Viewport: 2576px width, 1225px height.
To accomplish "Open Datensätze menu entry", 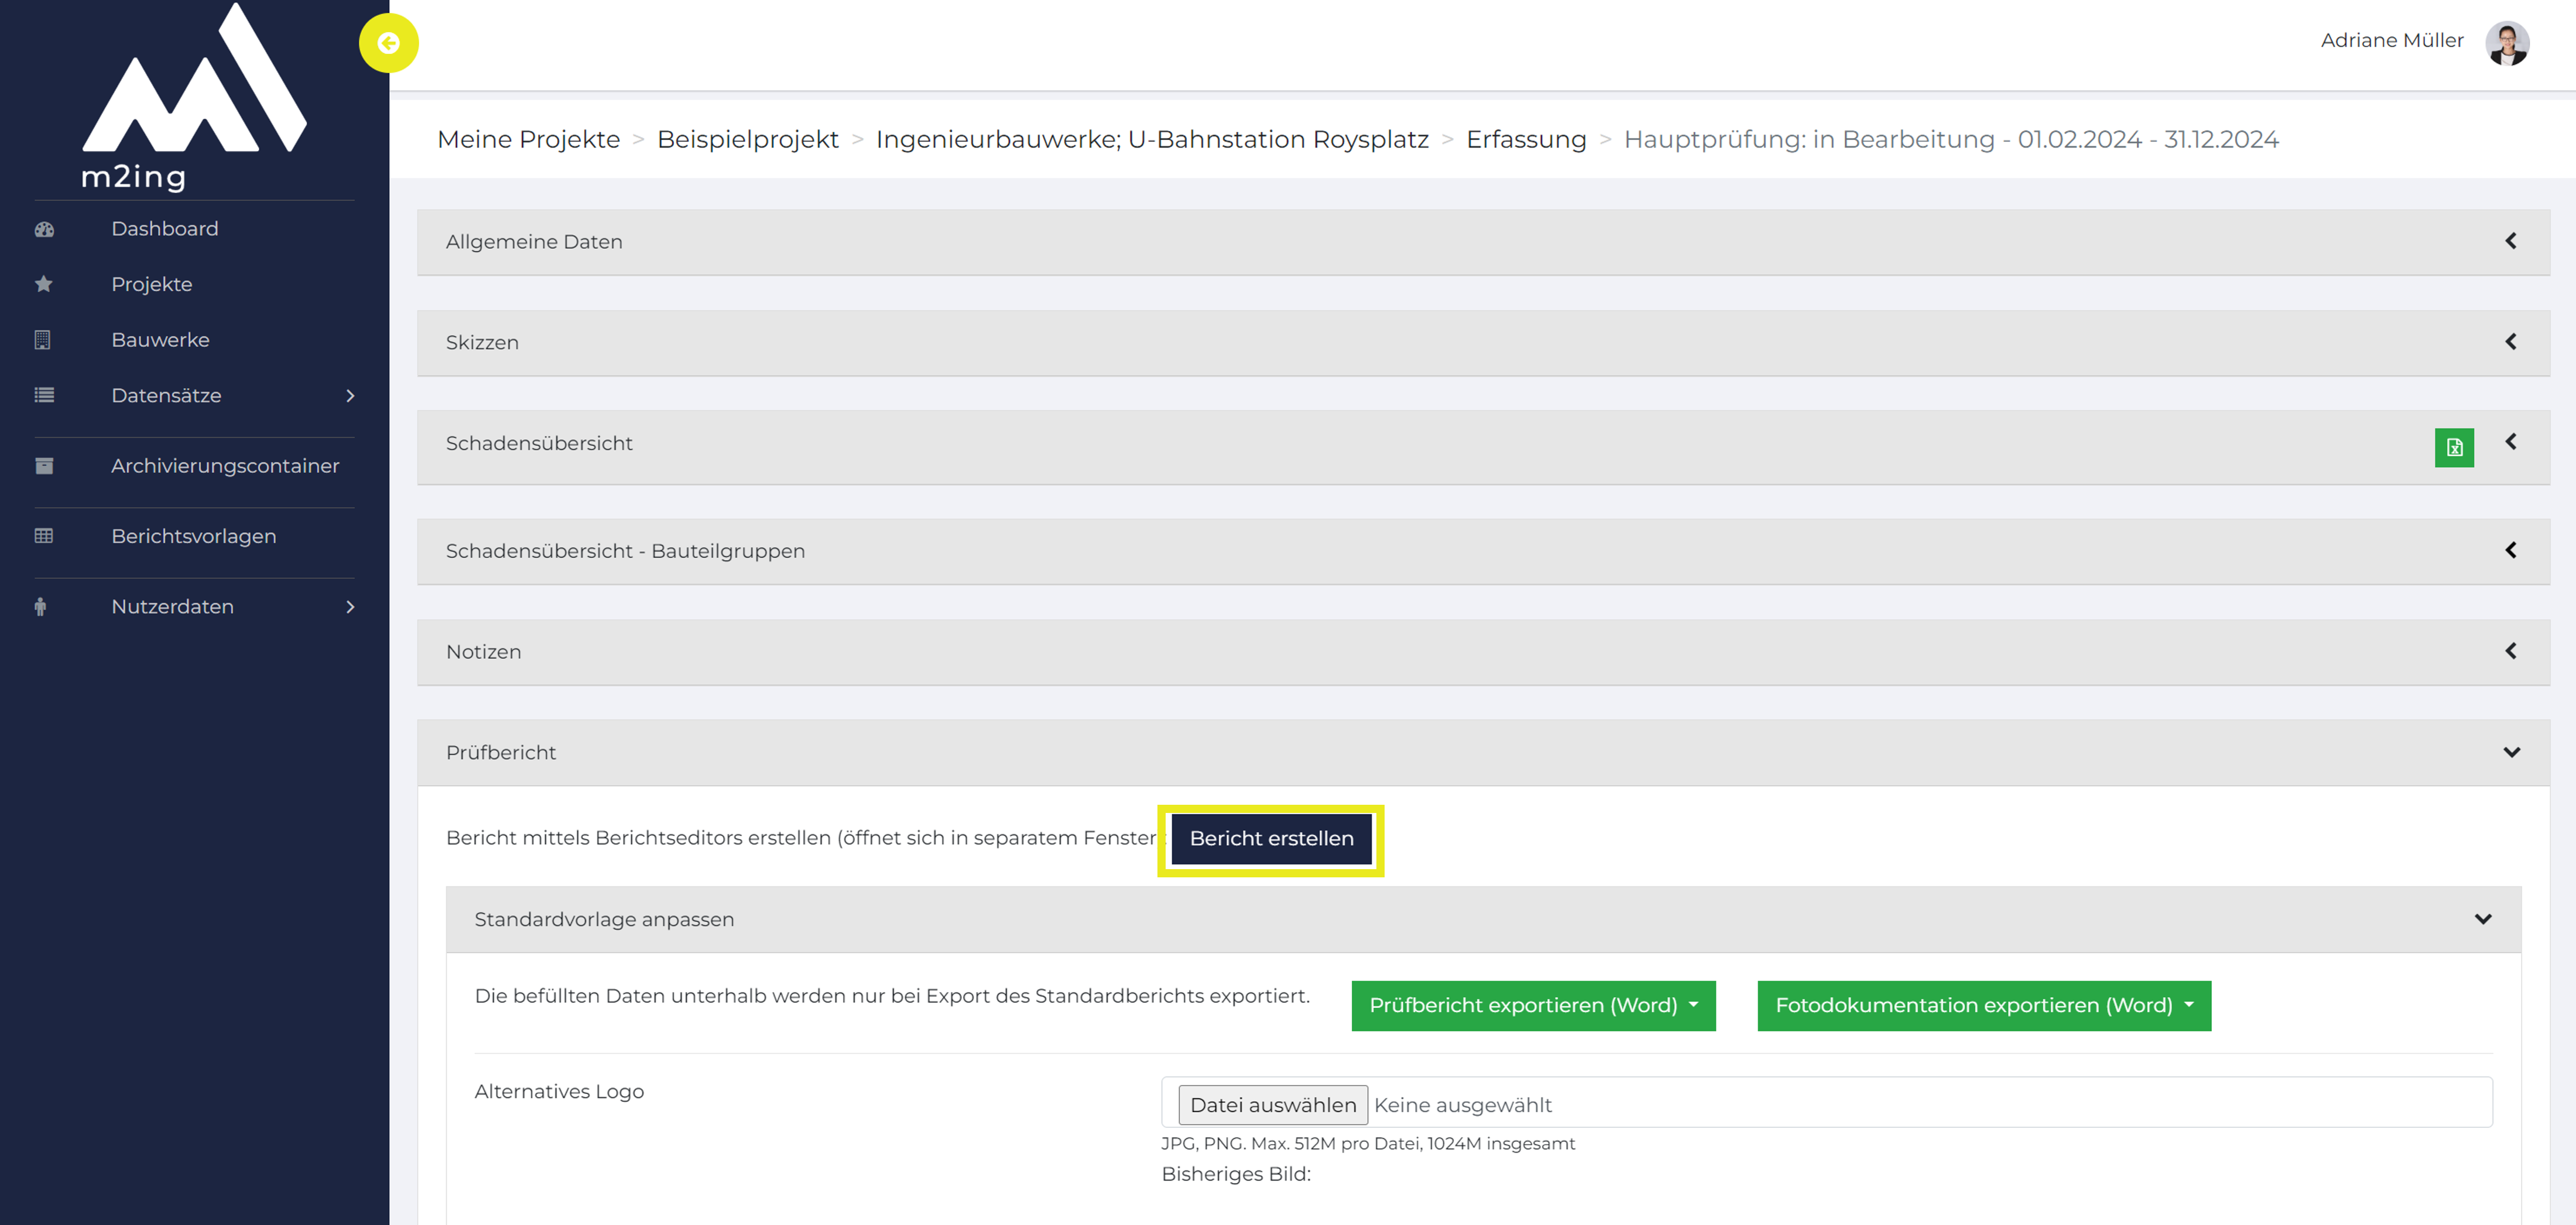I will click(167, 395).
